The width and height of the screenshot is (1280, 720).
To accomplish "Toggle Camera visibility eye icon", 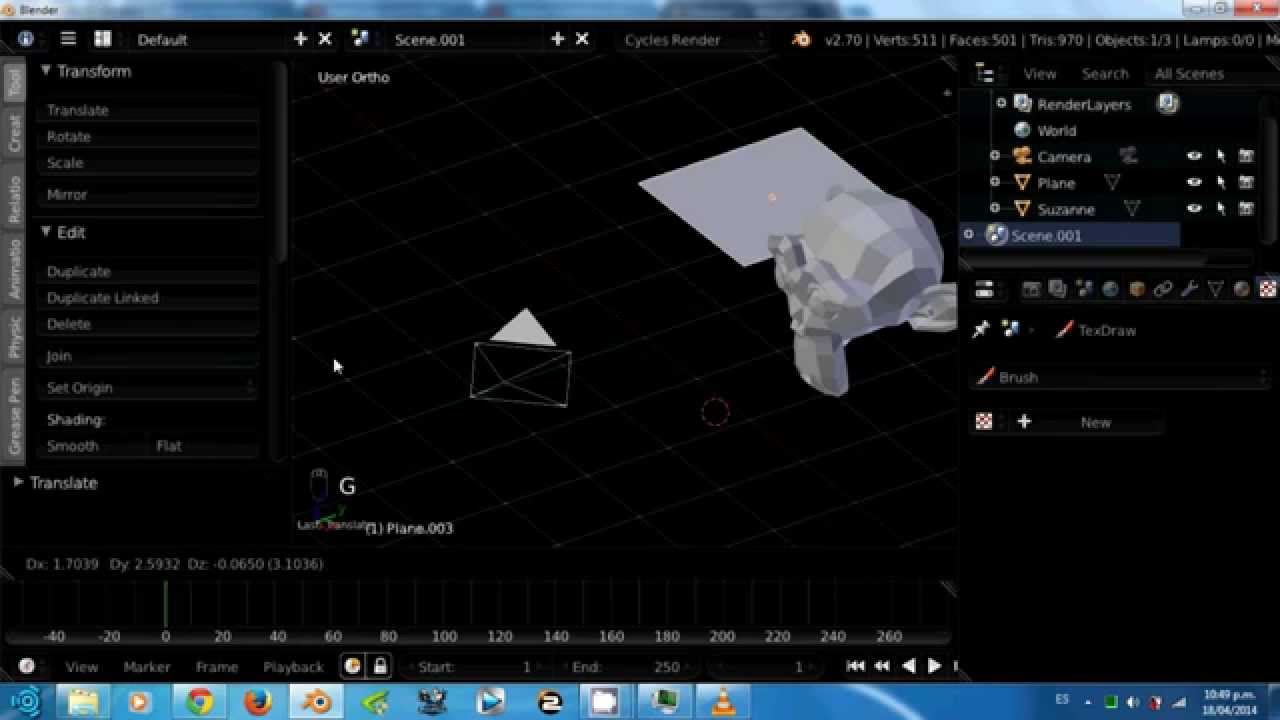I will [x=1194, y=156].
